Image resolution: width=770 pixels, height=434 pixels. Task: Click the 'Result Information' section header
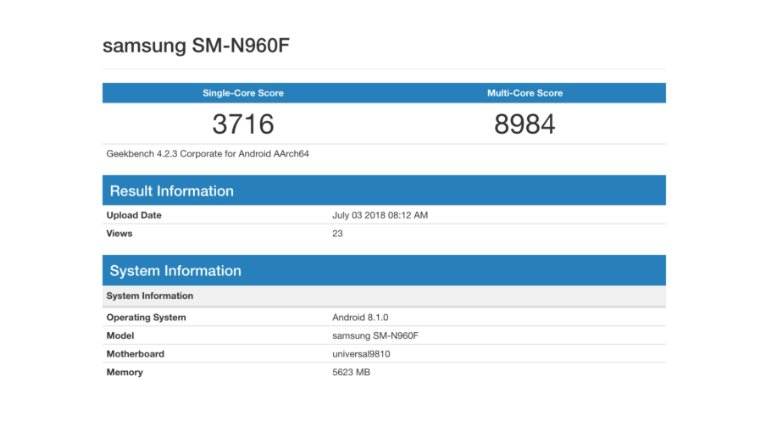click(x=384, y=190)
